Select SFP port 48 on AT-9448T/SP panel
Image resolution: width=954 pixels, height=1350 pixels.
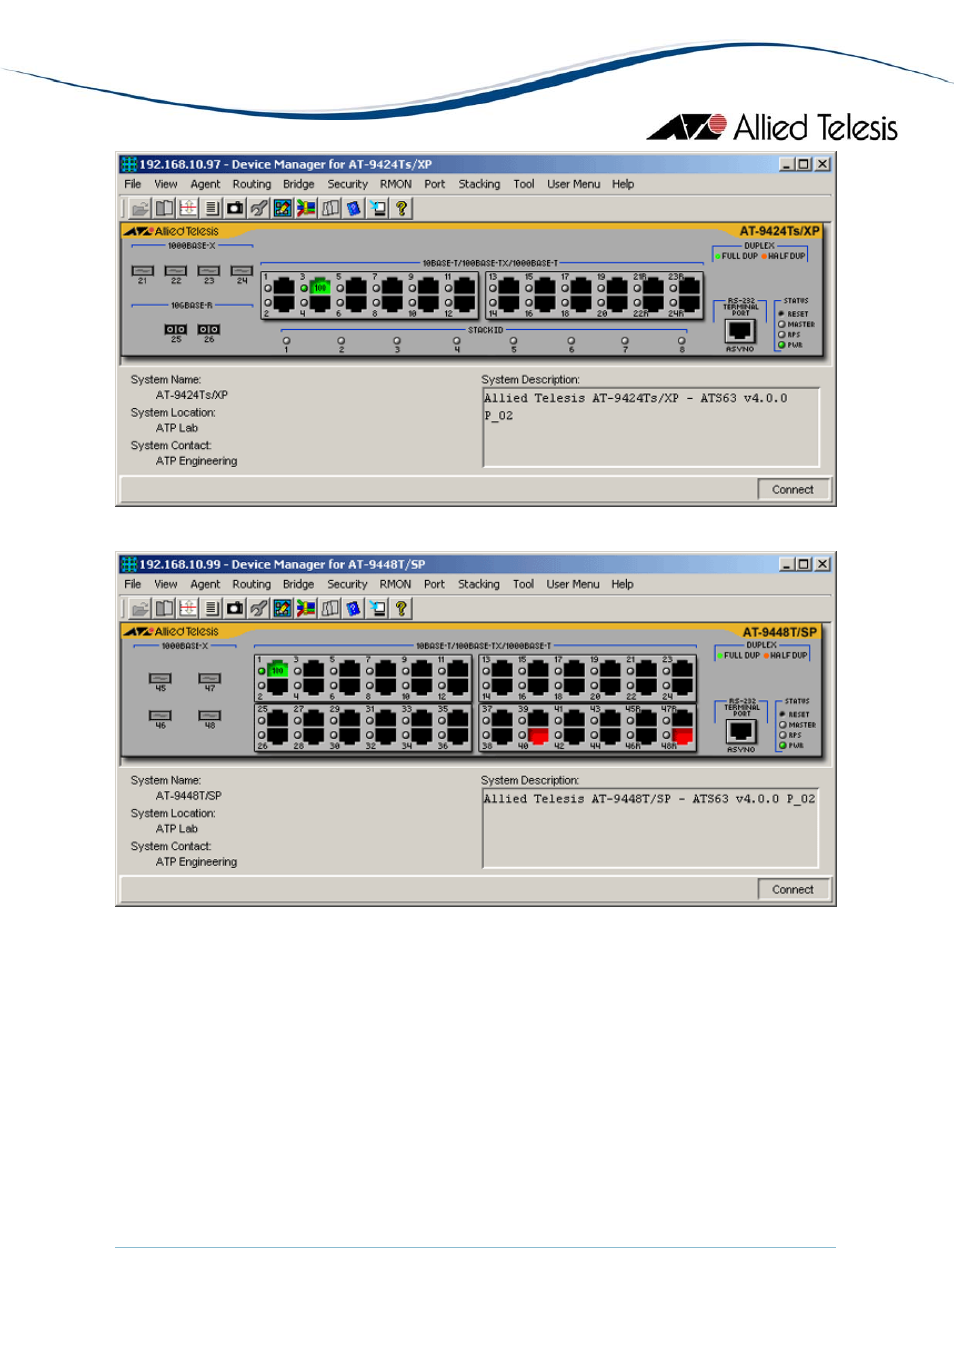pyautogui.click(x=210, y=716)
